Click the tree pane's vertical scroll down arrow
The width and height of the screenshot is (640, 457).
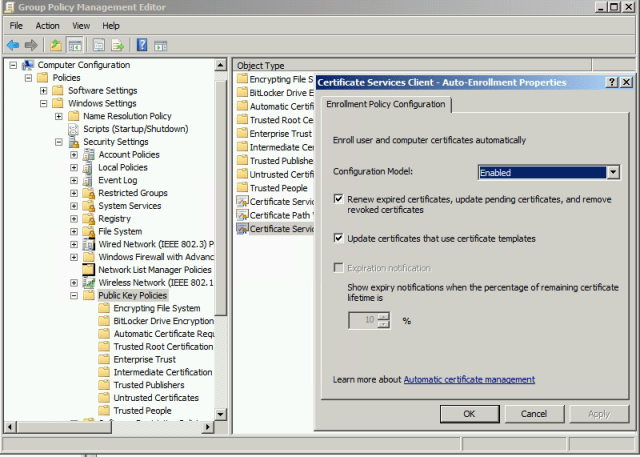(x=220, y=415)
